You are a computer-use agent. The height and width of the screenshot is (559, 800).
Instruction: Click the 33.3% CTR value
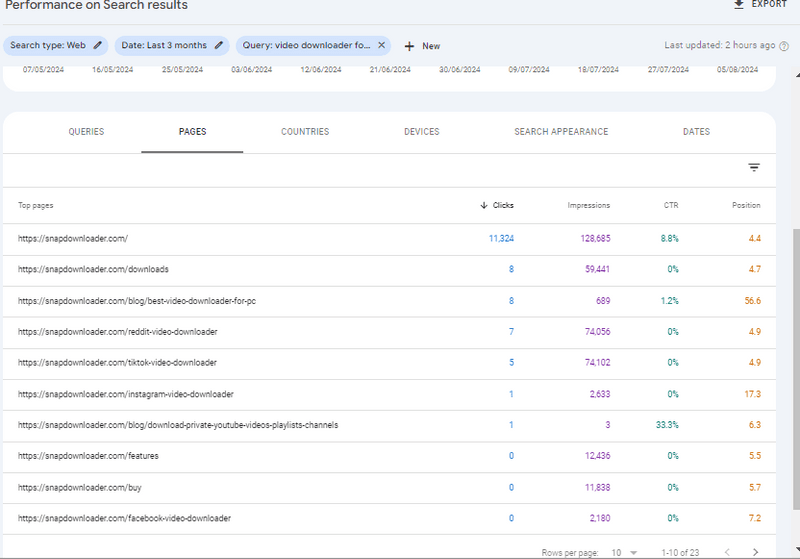[667, 425]
